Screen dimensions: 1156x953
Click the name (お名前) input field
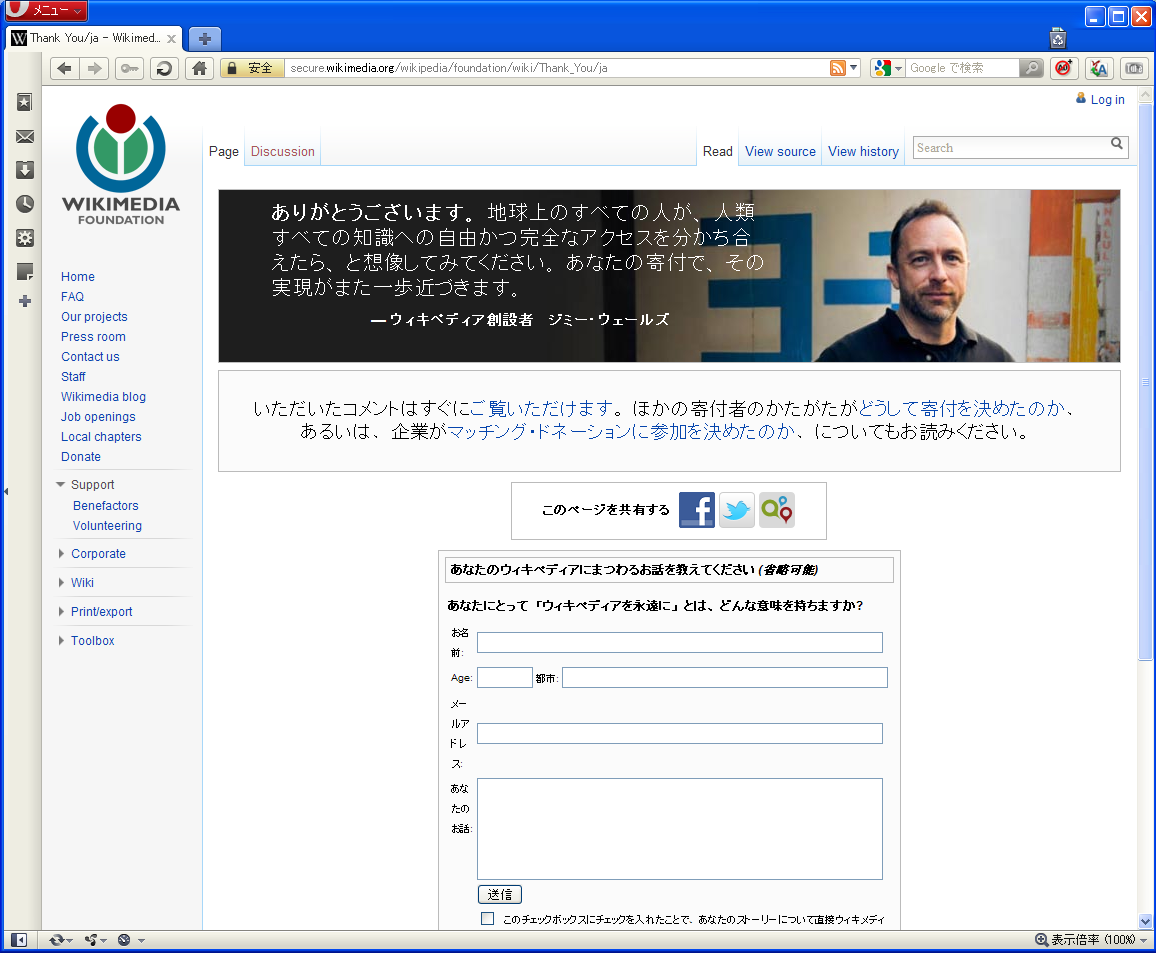(x=680, y=643)
